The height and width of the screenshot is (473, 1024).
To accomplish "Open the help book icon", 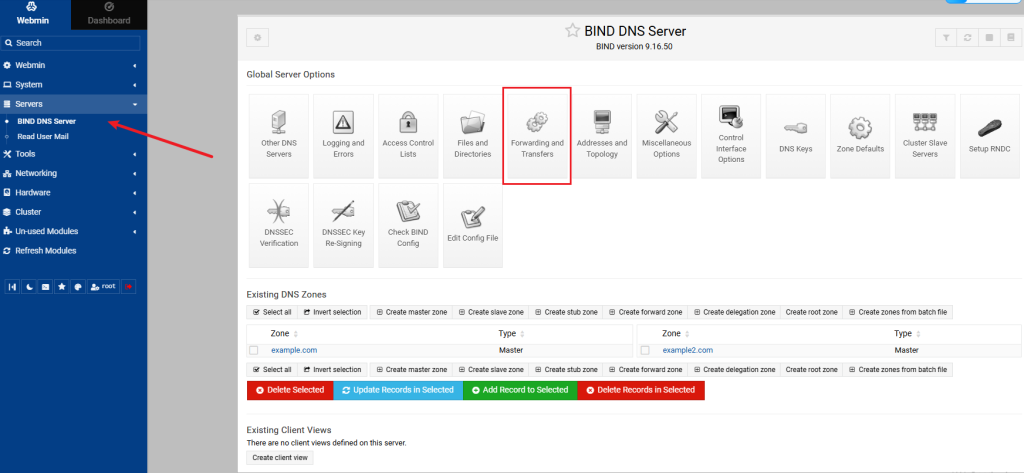I will click(x=1010, y=38).
